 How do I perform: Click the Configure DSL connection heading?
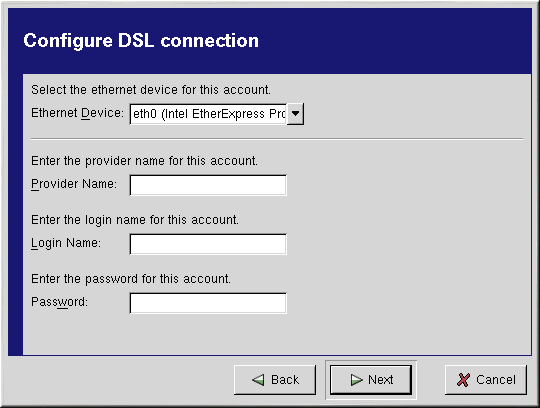click(141, 41)
